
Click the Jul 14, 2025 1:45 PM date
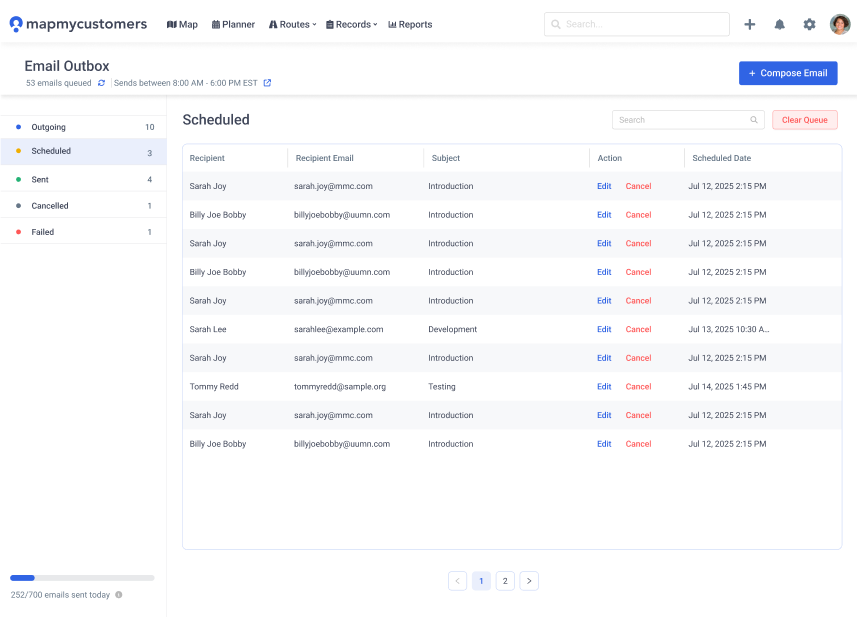[727, 386]
